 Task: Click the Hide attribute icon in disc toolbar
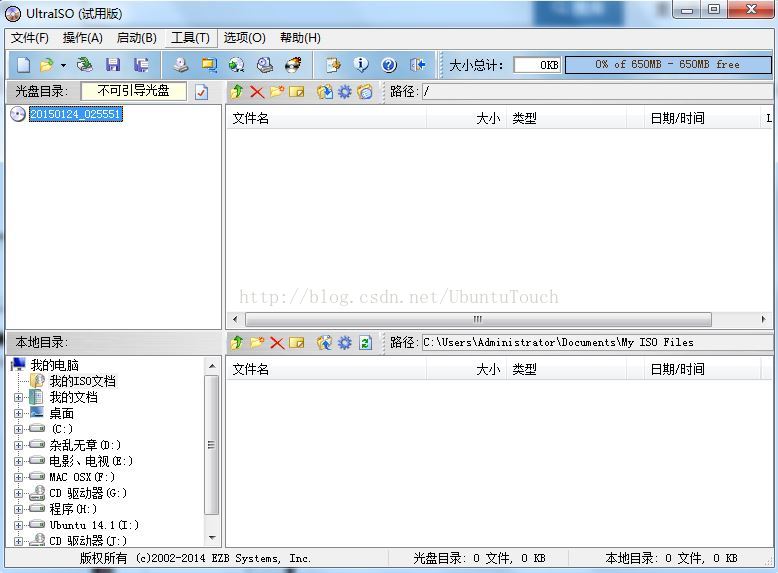(x=365, y=92)
